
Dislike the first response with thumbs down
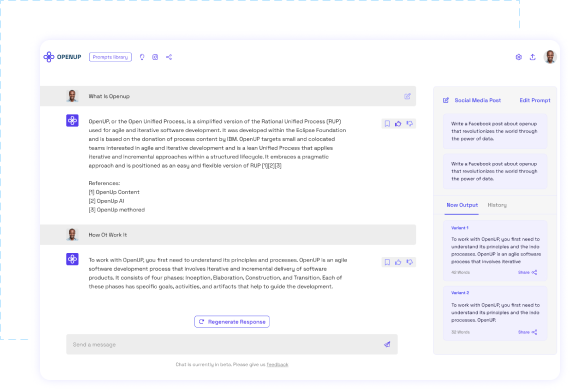pos(409,124)
